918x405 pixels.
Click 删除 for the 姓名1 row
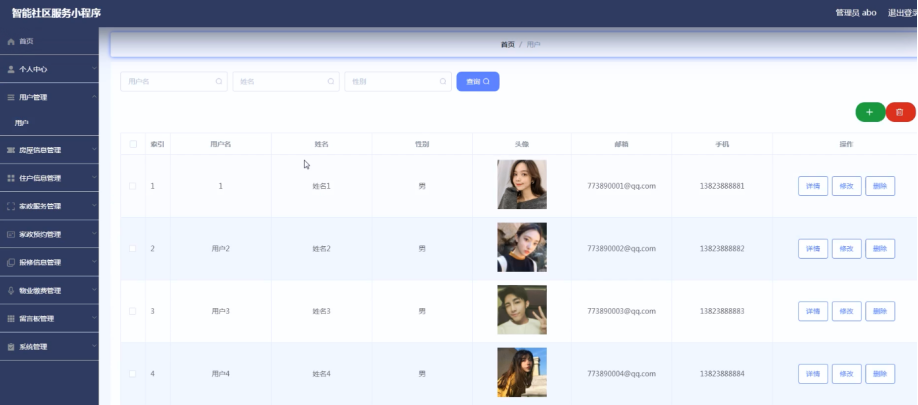tap(880, 186)
